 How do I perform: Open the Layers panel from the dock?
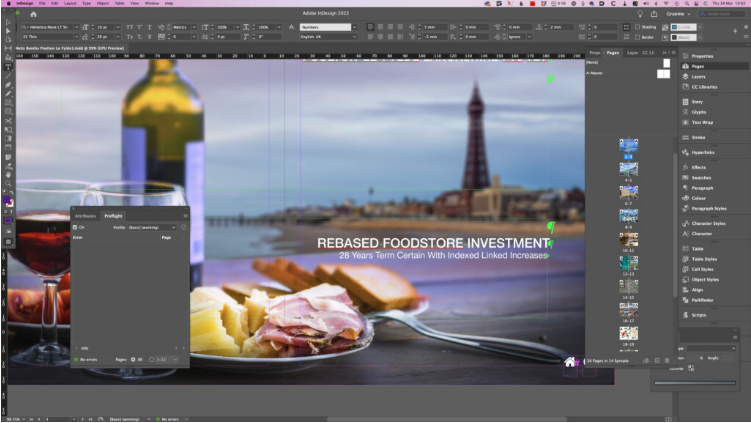coord(698,76)
